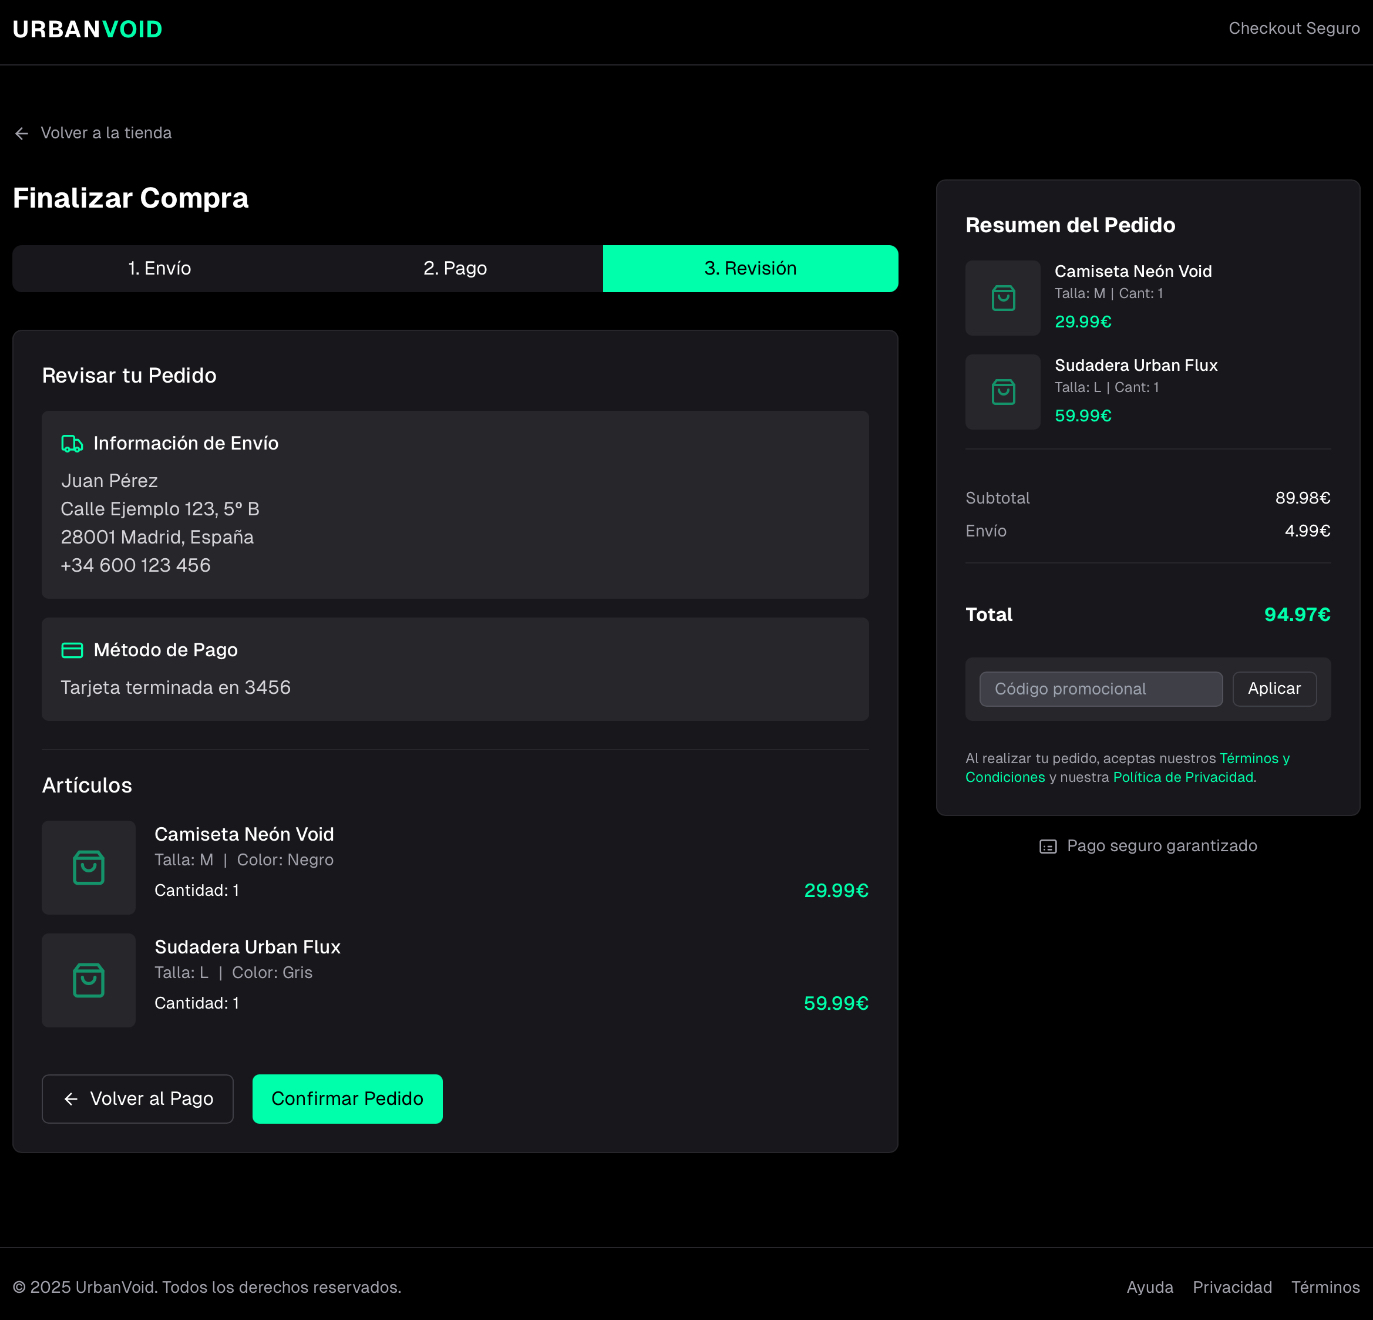Click the Privacidad footer link
1373x1320 pixels.
1232,1288
